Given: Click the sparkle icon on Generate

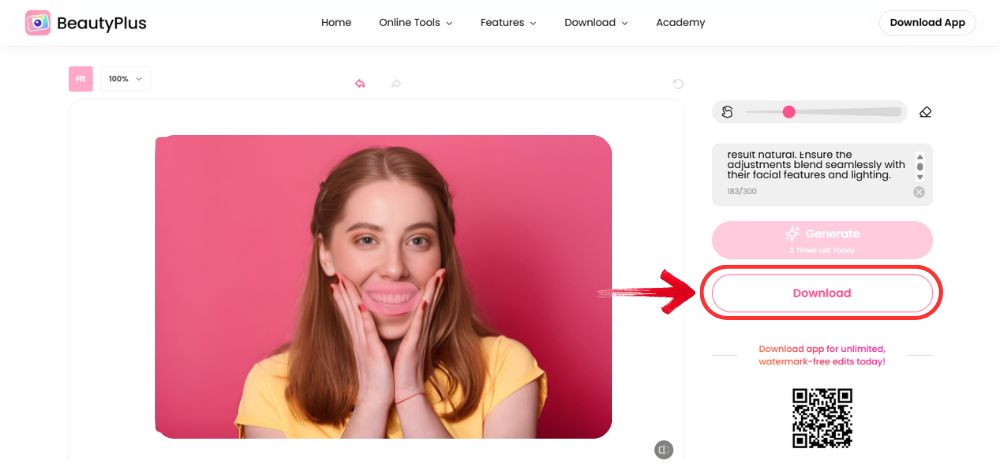Looking at the screenshot, I should click(x=792, y=233).
